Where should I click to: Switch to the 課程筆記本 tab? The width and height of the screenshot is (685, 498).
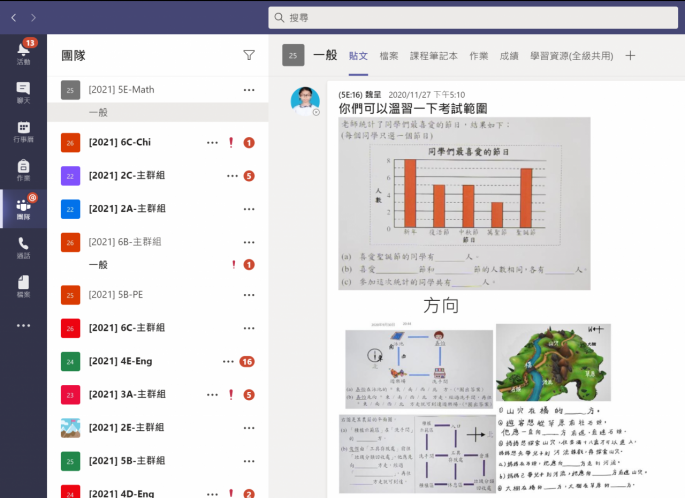click(434, 56)
